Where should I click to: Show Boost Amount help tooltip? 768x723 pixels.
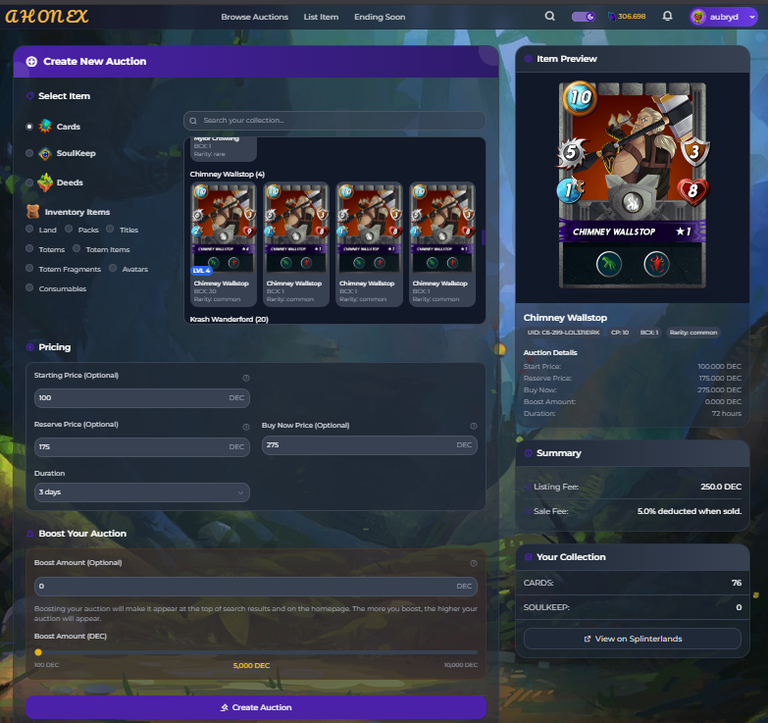click(474, 563)
